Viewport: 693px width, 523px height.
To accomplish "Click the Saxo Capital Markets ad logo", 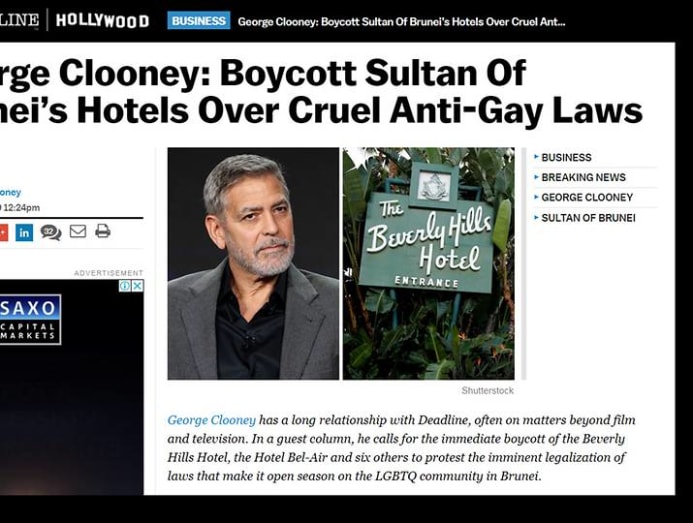I will coord(30,320).
